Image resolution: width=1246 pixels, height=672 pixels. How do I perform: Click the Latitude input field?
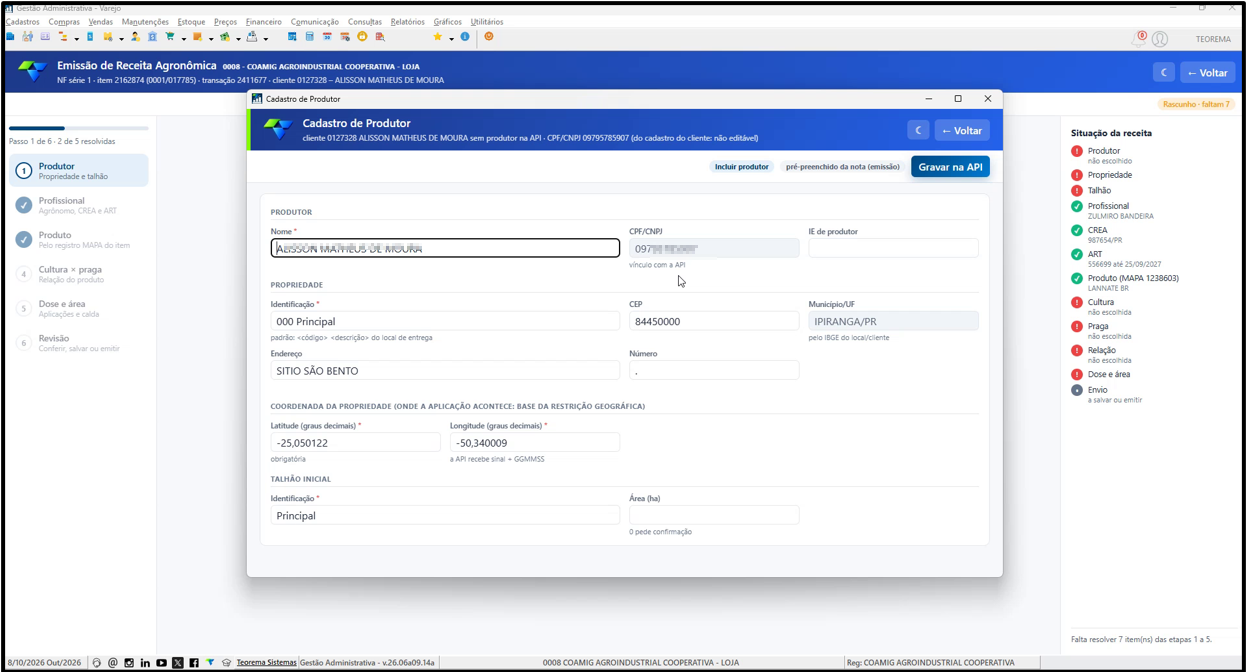pos(355,442)
